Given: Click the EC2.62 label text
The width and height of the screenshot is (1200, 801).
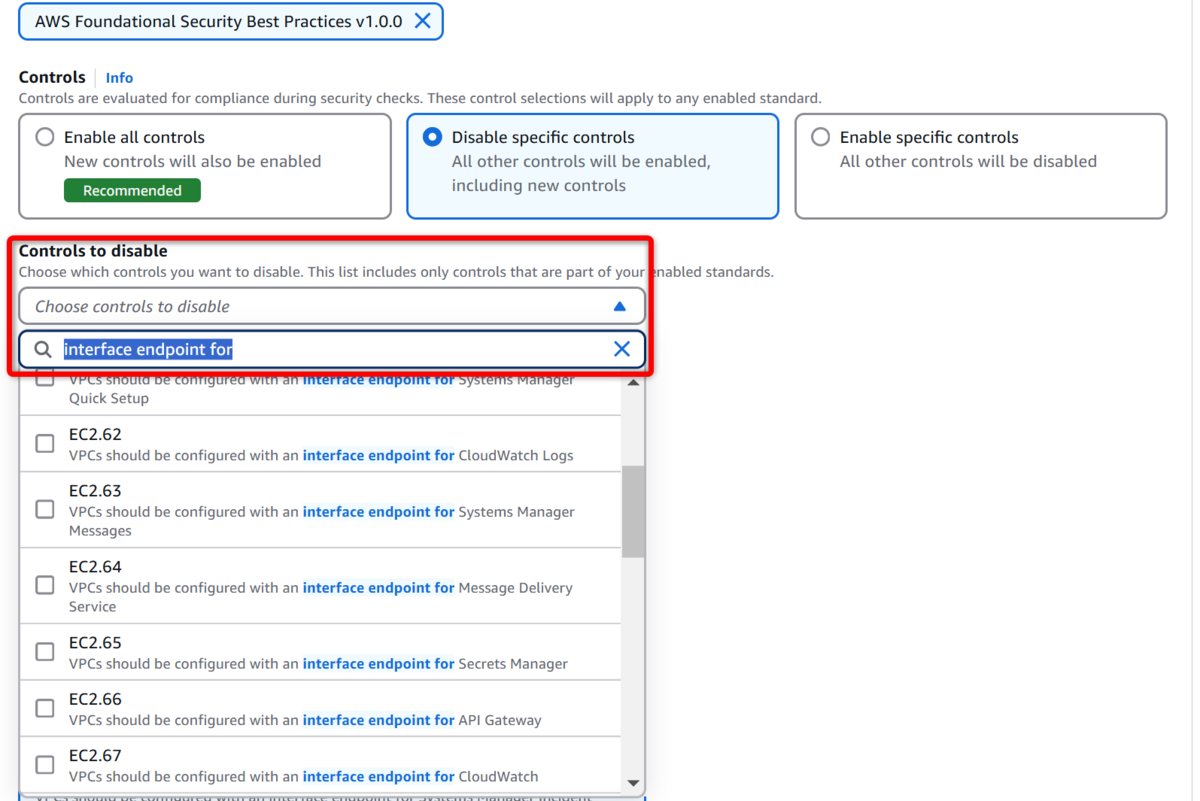Looking at the screenshot, I should click(95, 434).
